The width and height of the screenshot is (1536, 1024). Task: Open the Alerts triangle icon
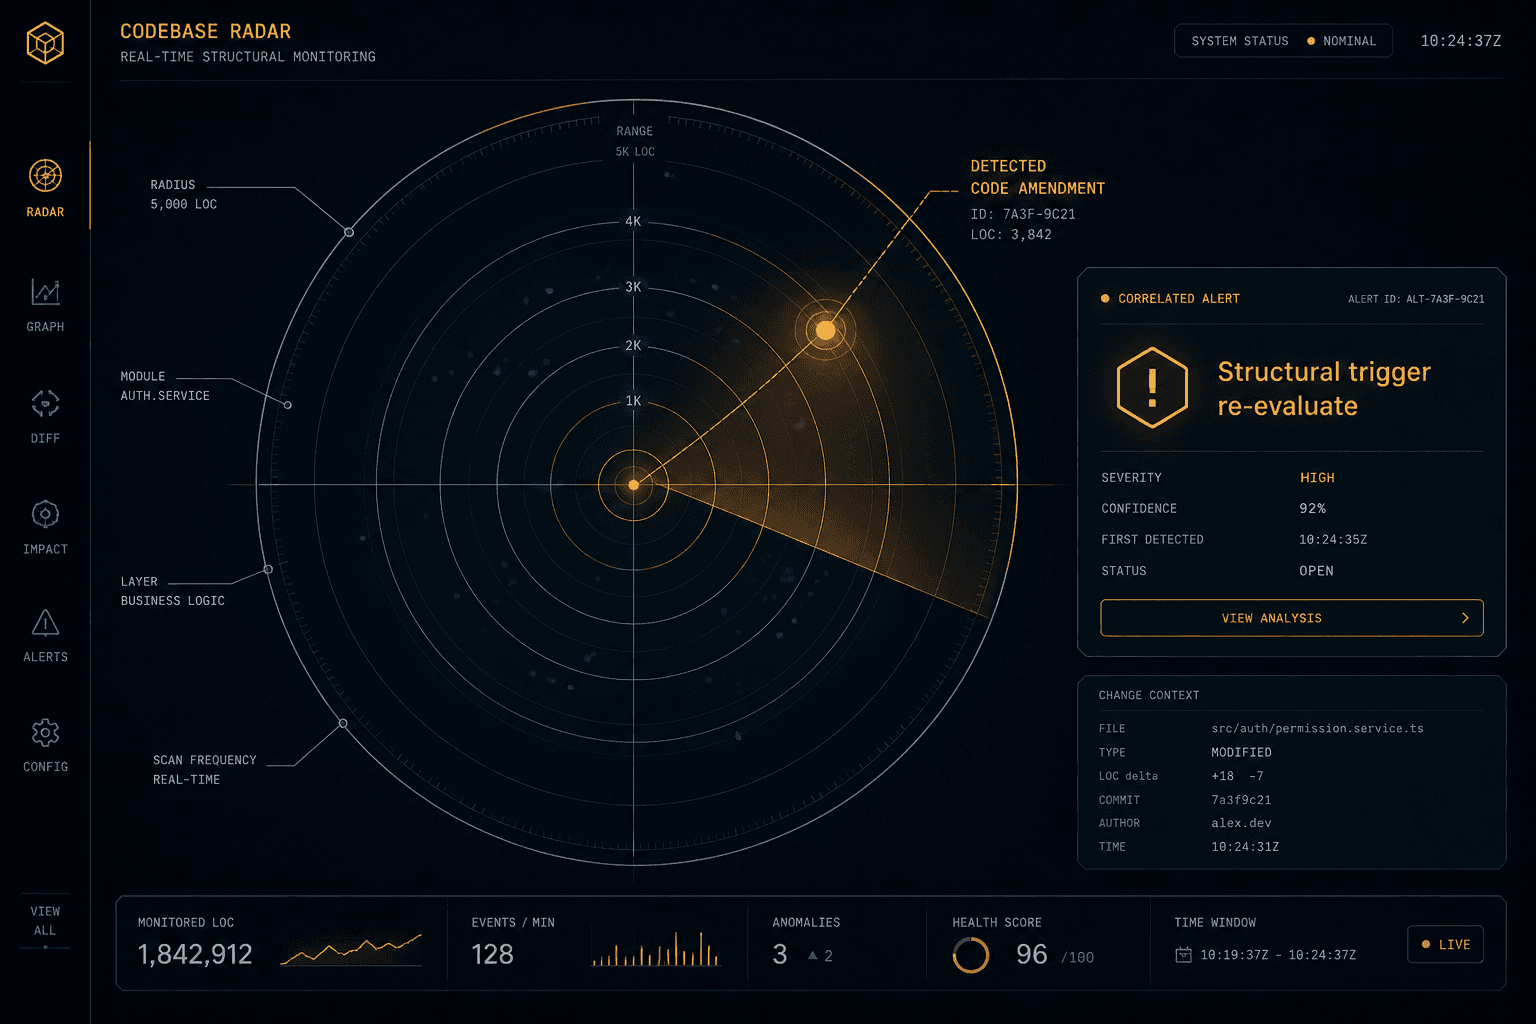(x=45, y=623)
